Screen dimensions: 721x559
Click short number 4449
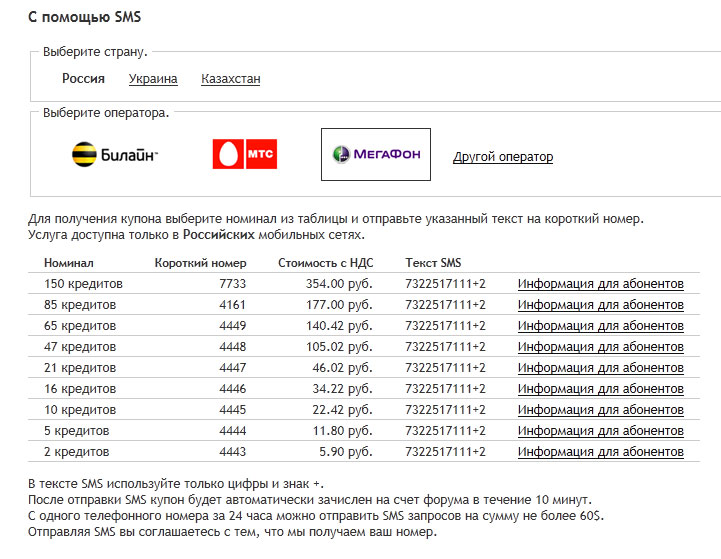coord(233,326)
